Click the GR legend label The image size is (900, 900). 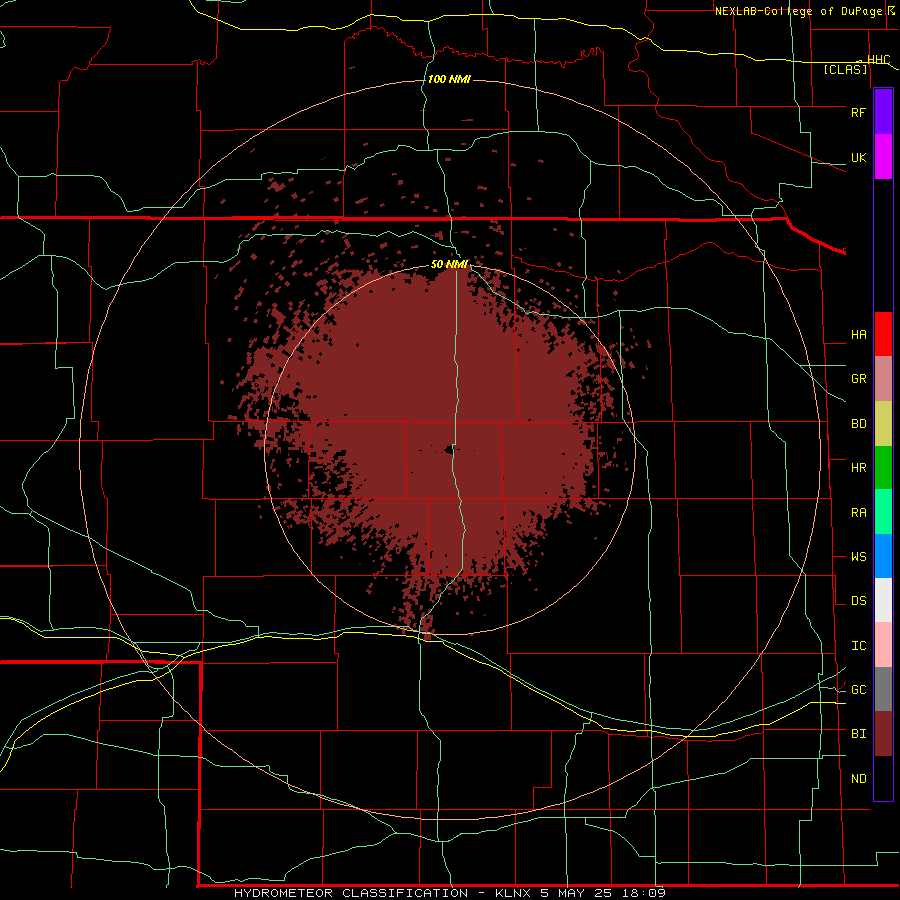click(x=858, y=379)
